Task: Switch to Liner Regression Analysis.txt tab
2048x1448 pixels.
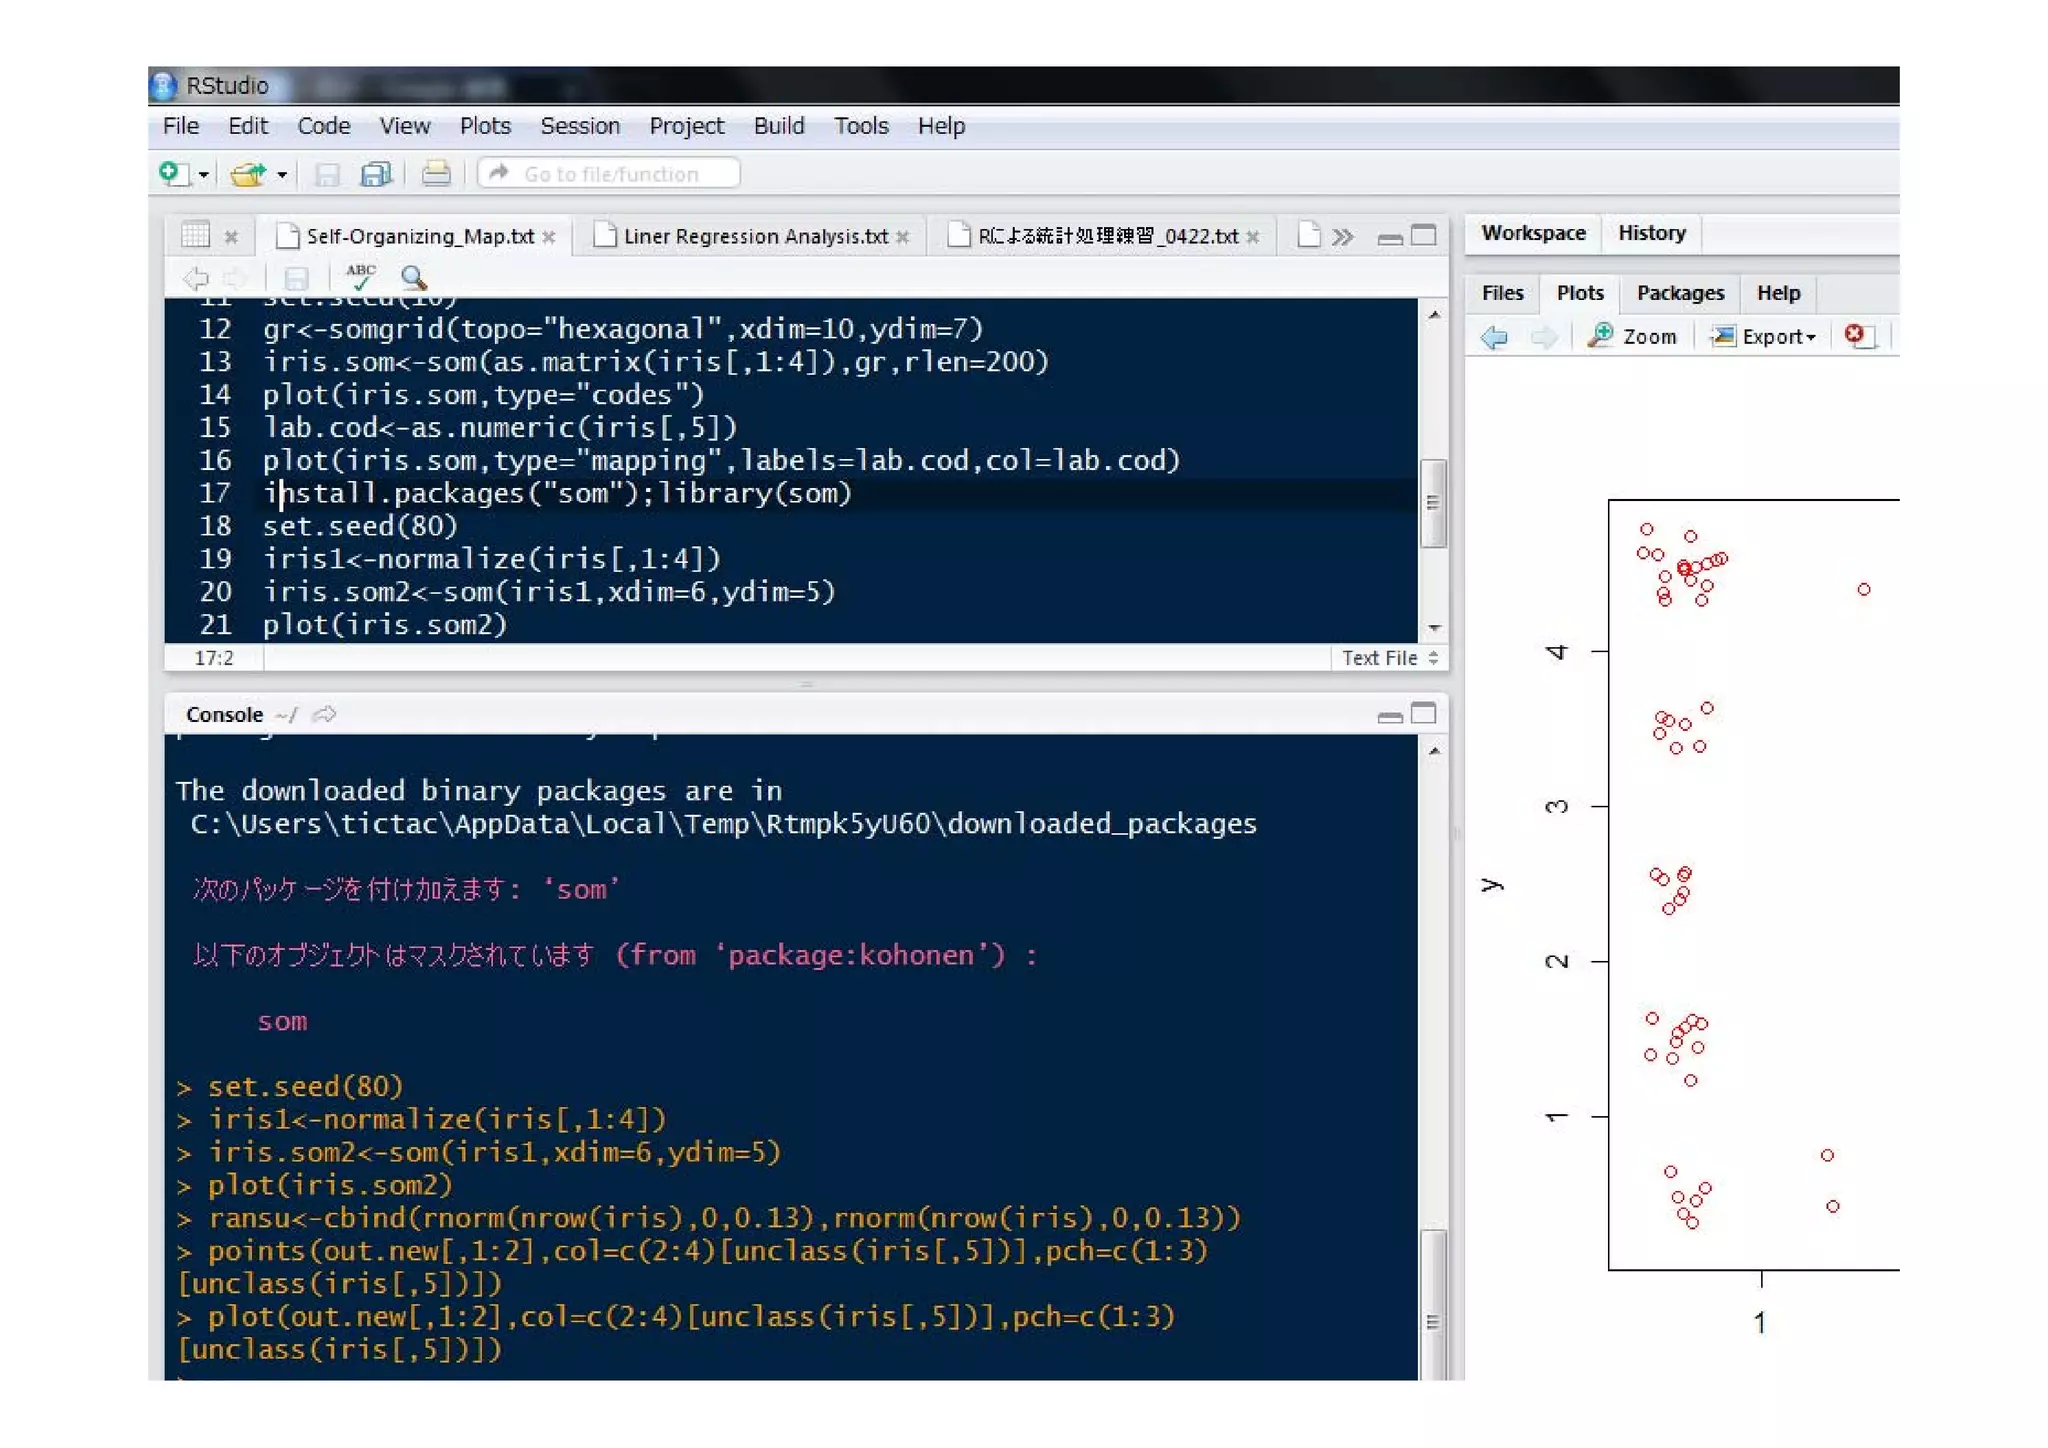Action: [x=754, y=237]
